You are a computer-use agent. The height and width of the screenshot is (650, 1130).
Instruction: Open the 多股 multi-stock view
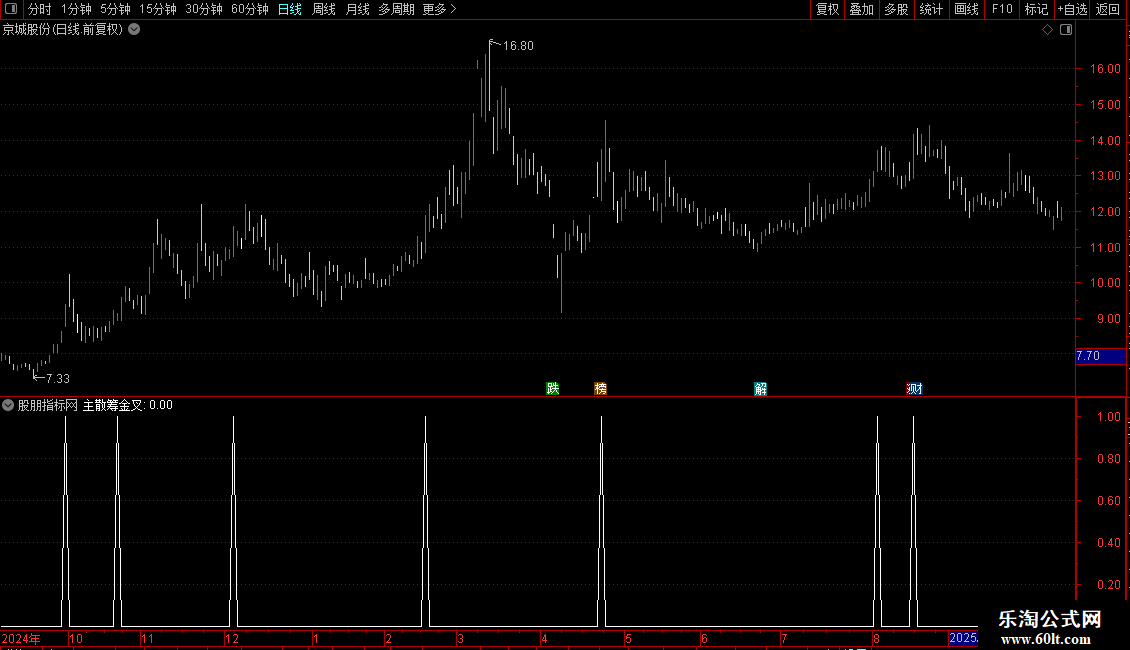(x=897, y=9)
